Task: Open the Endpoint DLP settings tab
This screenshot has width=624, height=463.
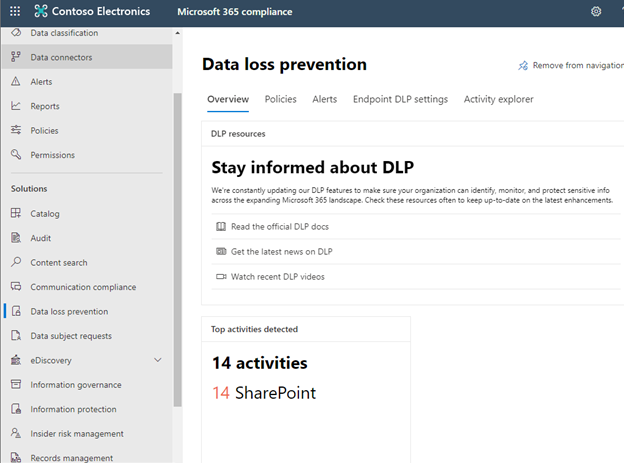Action: point(400,99)
